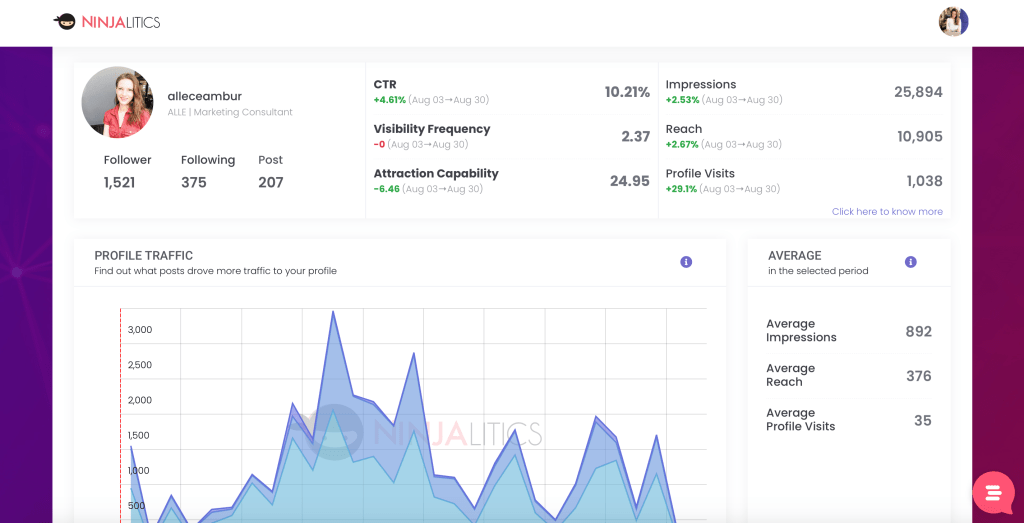Open the 'Click here to know more' link
This screenshot has height=523, width=1024.
click(887, 212)
